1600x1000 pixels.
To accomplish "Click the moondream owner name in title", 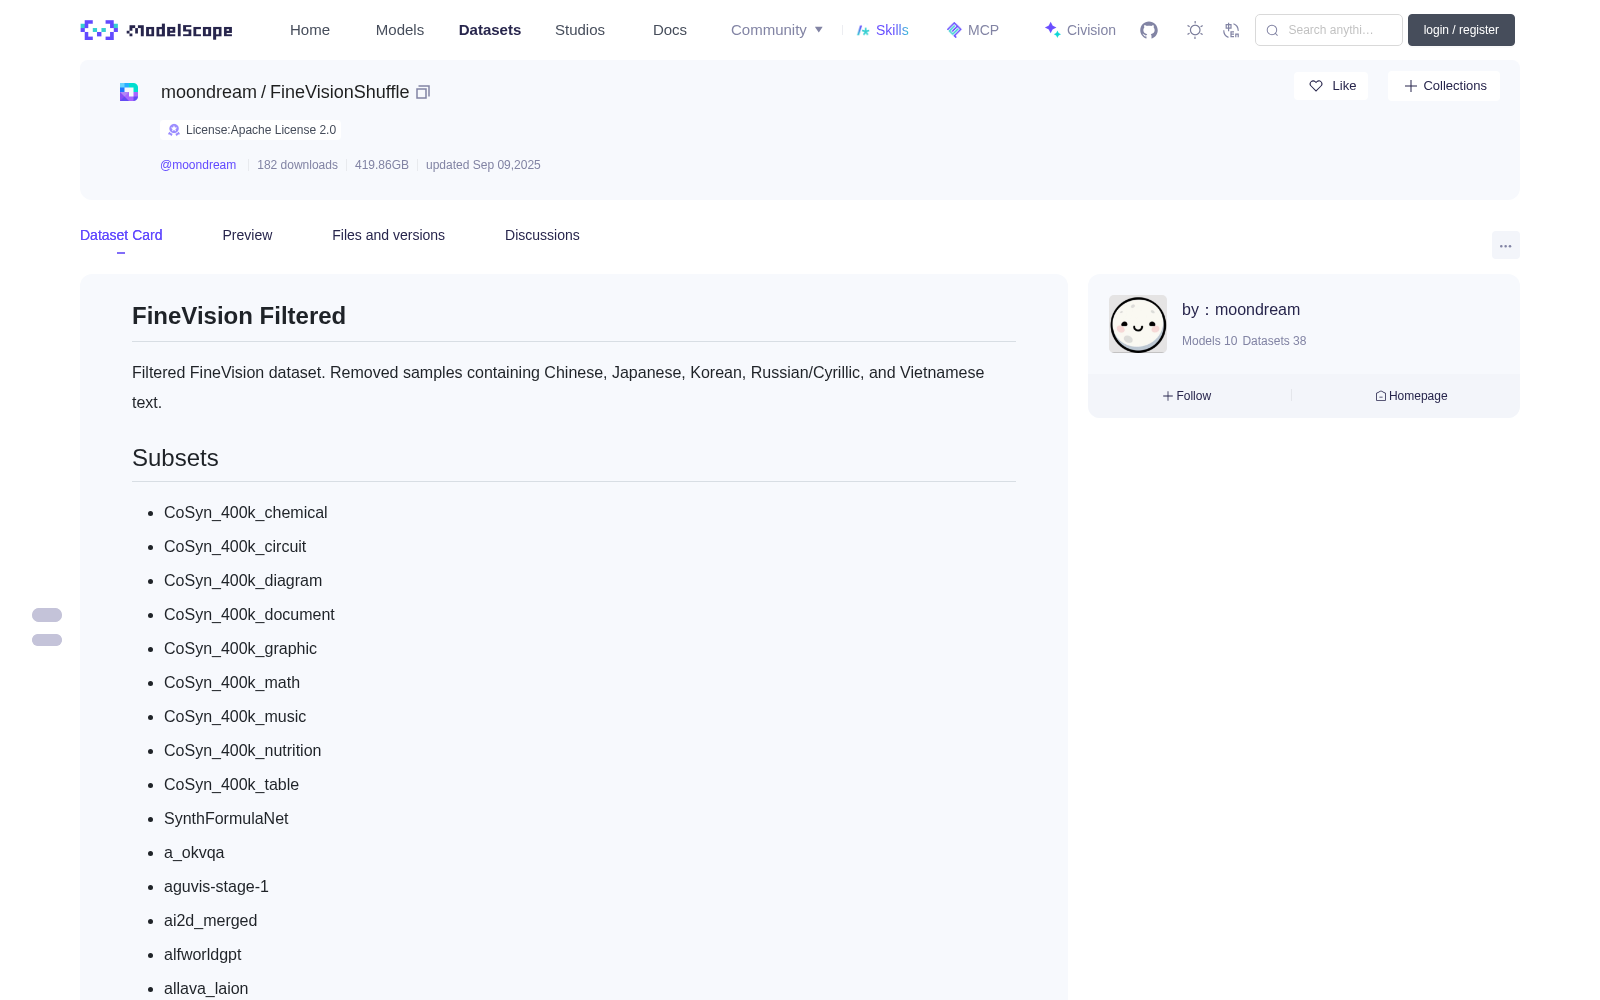I will pyautogui.click(x=209, y=92).
